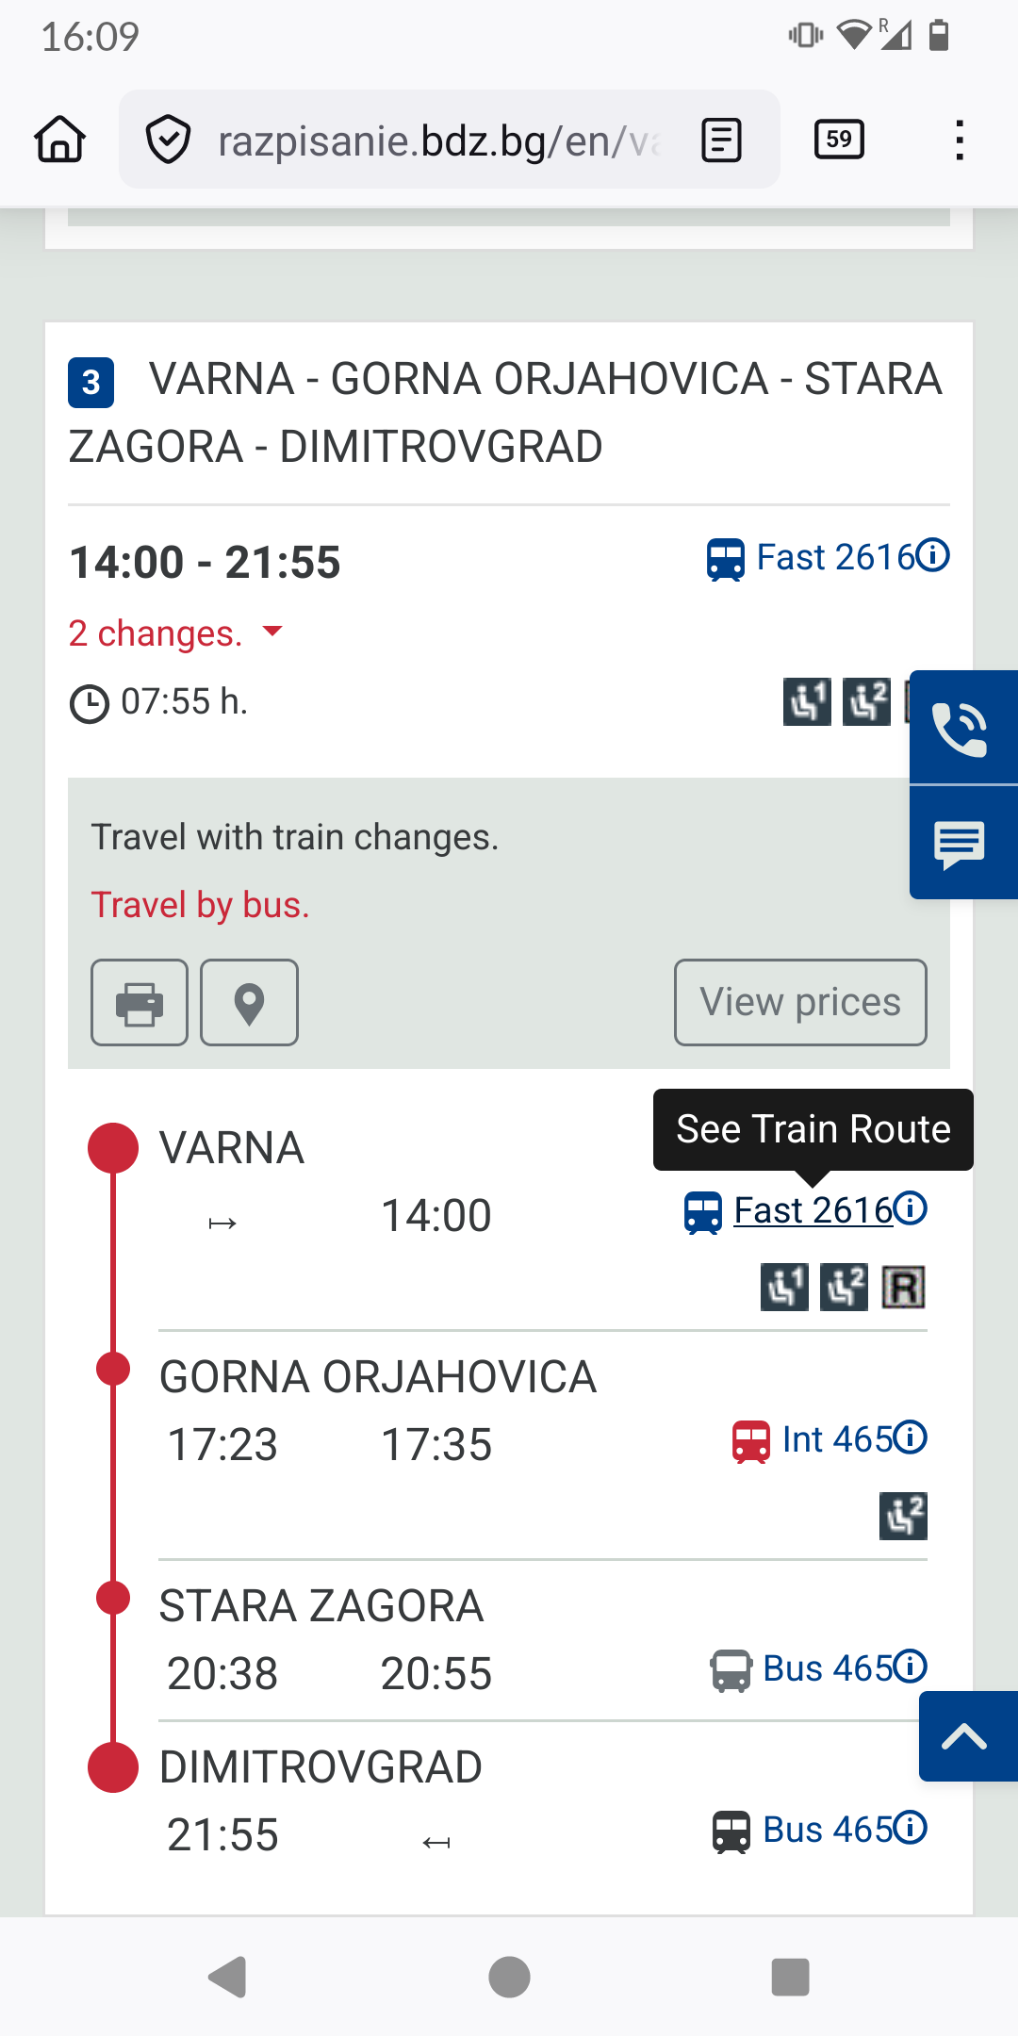Viewport: 1018px width, 2036px height.
Task: Open the chat message floating button
Action: click(961, 843)
